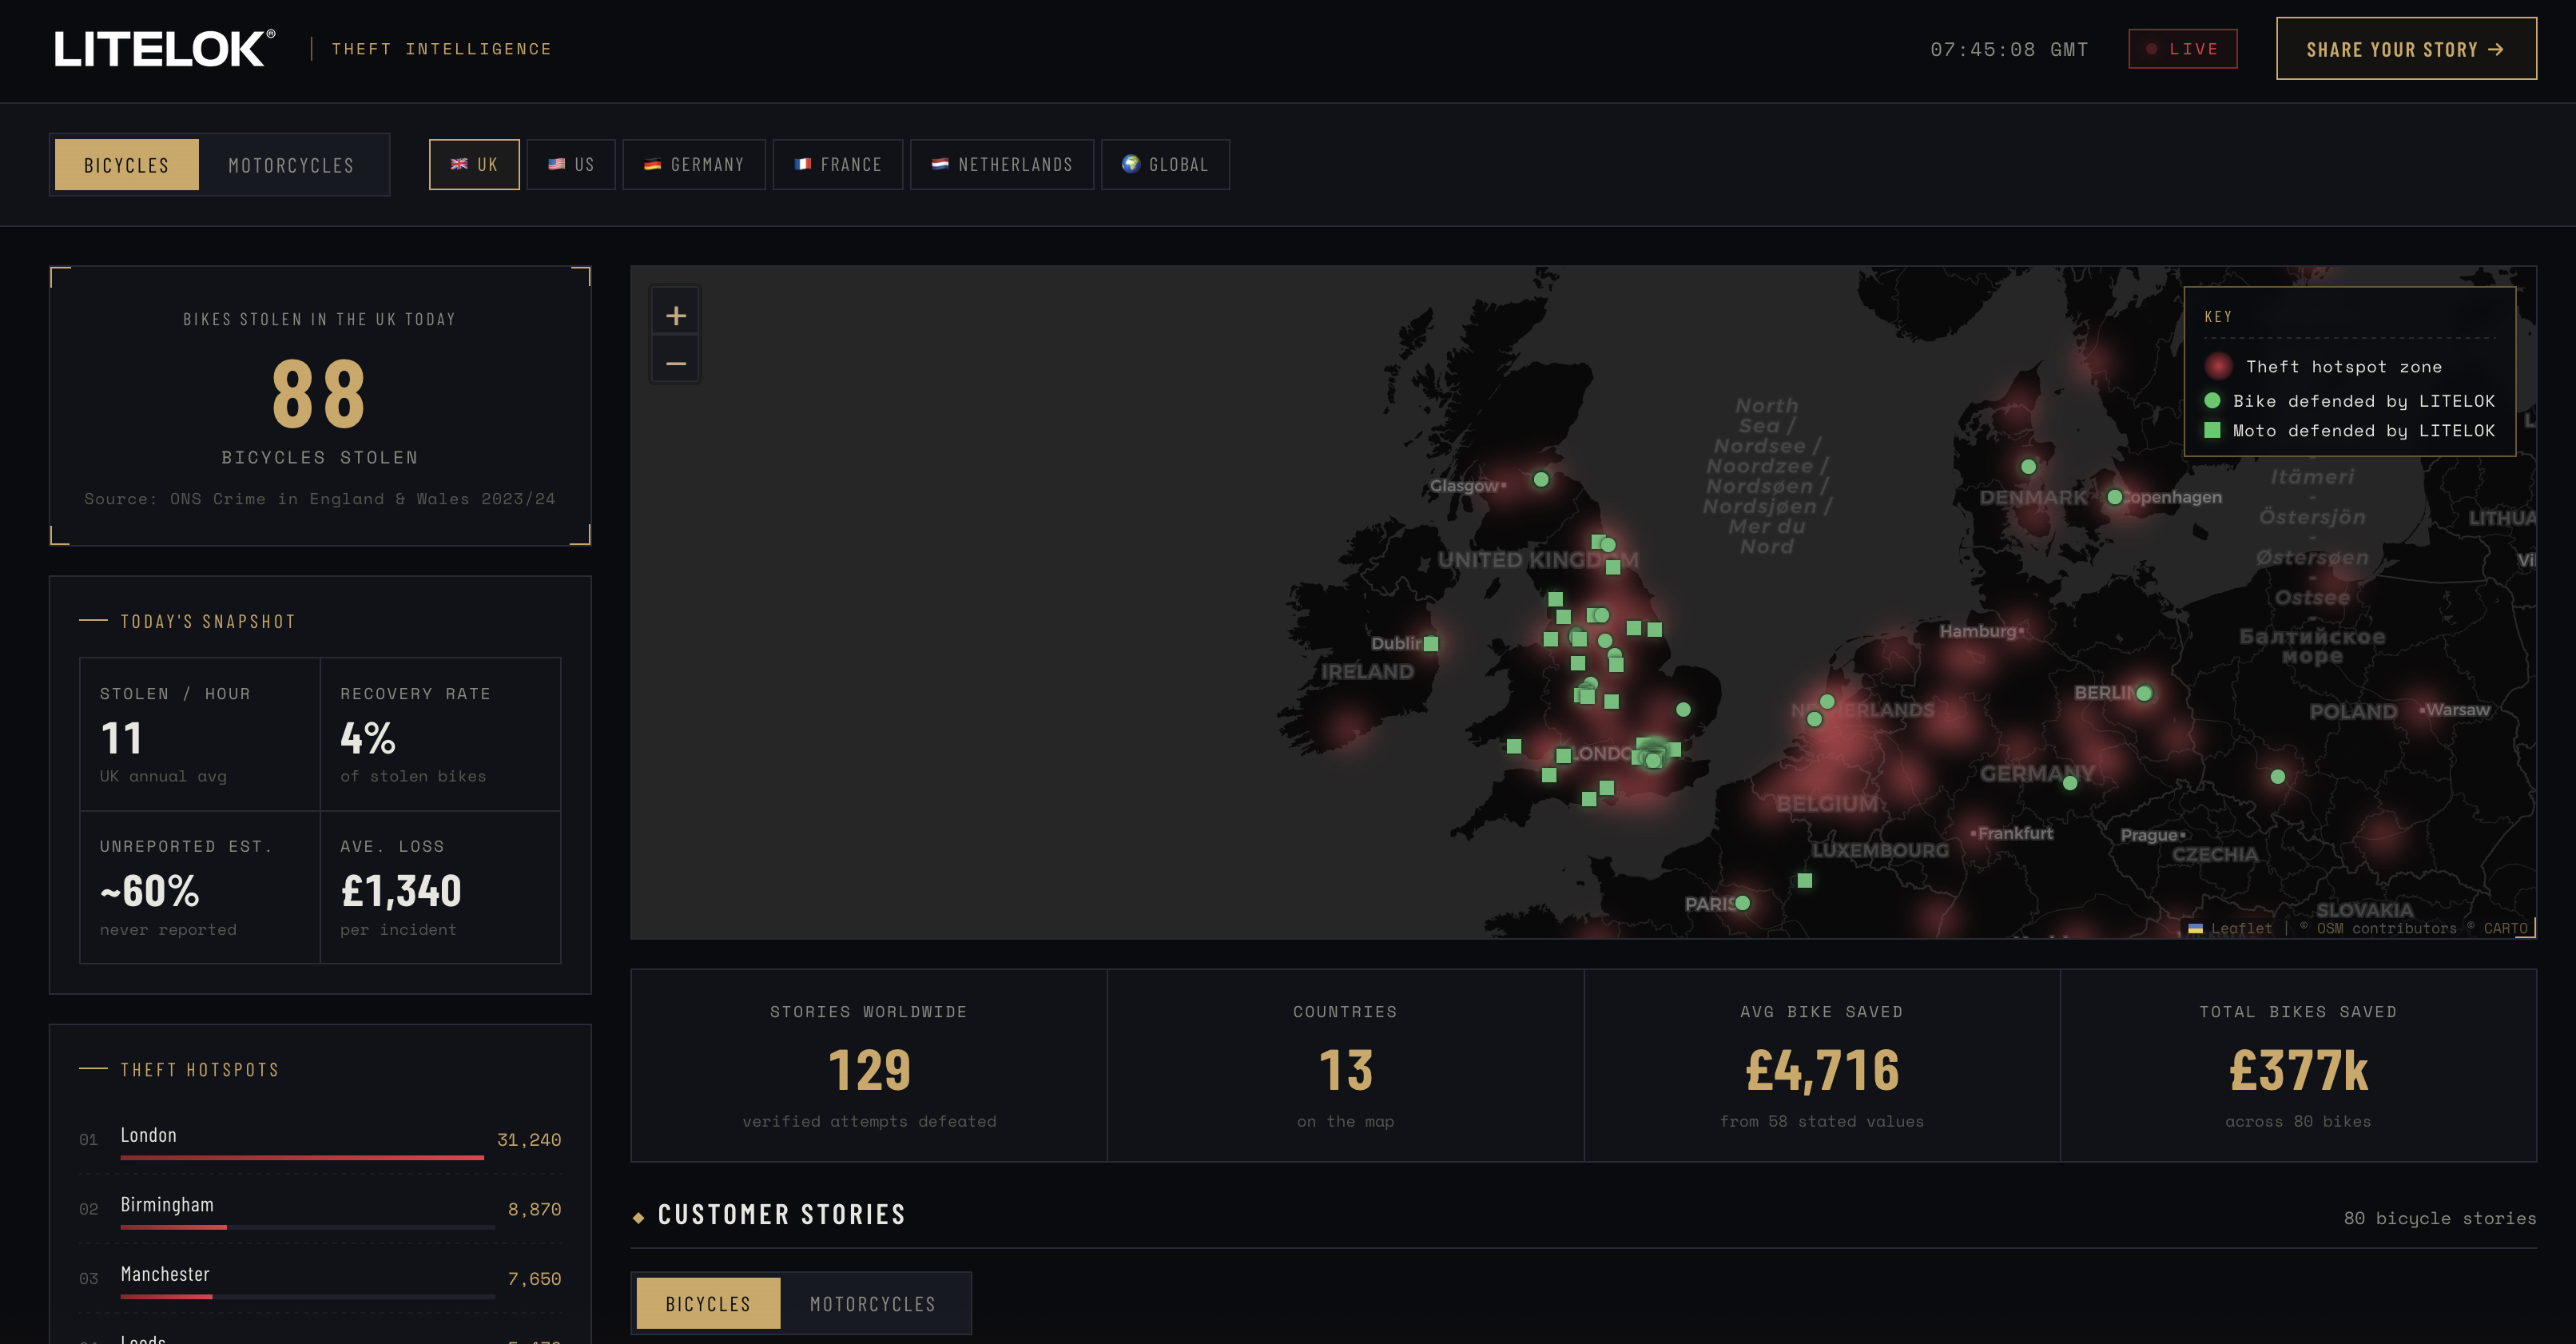The height and width of the screenshot is (1344, 2576).
Task: Click the 88 bicycles stolen counter
Action: click(x=319, y=394)
